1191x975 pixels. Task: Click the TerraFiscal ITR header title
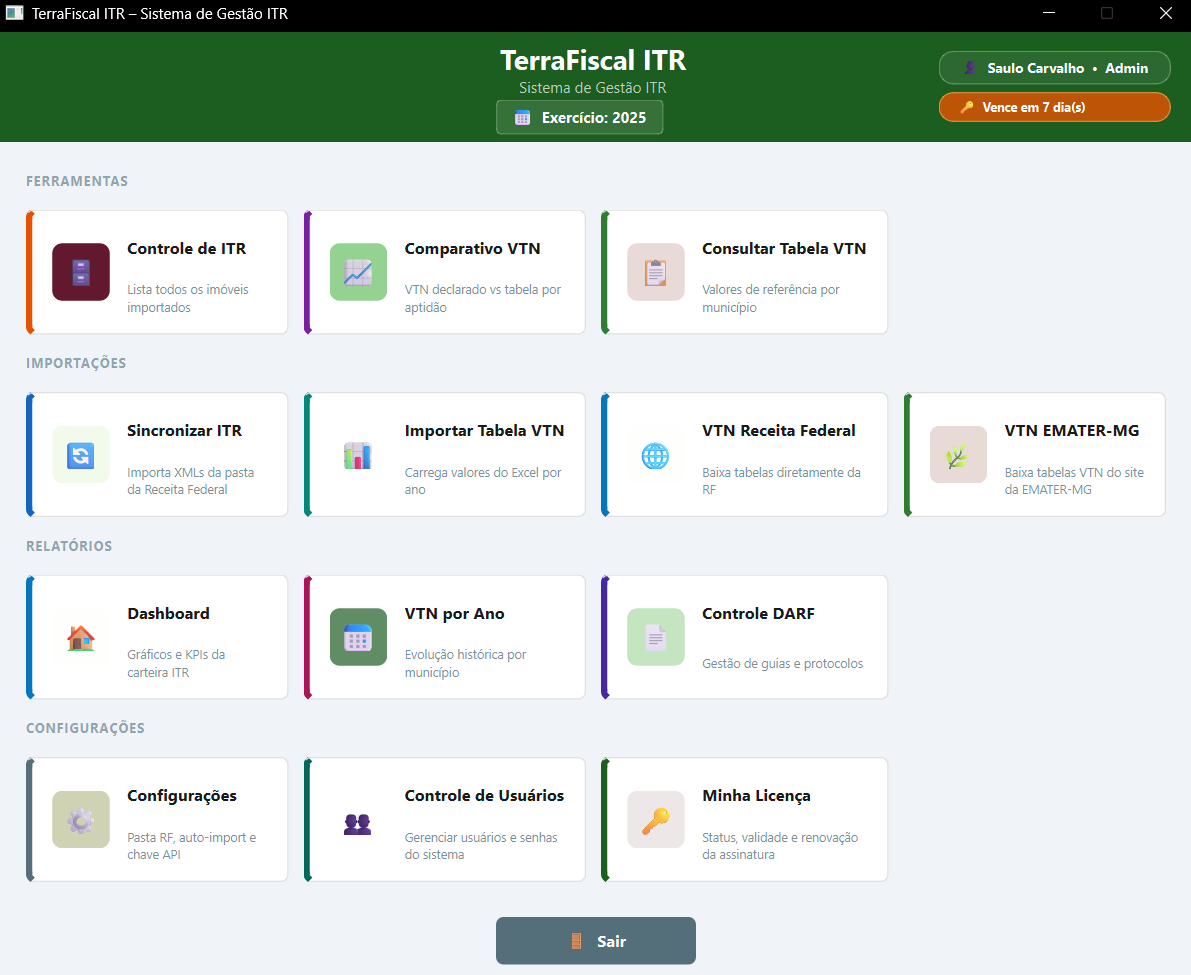click(593, 60)
